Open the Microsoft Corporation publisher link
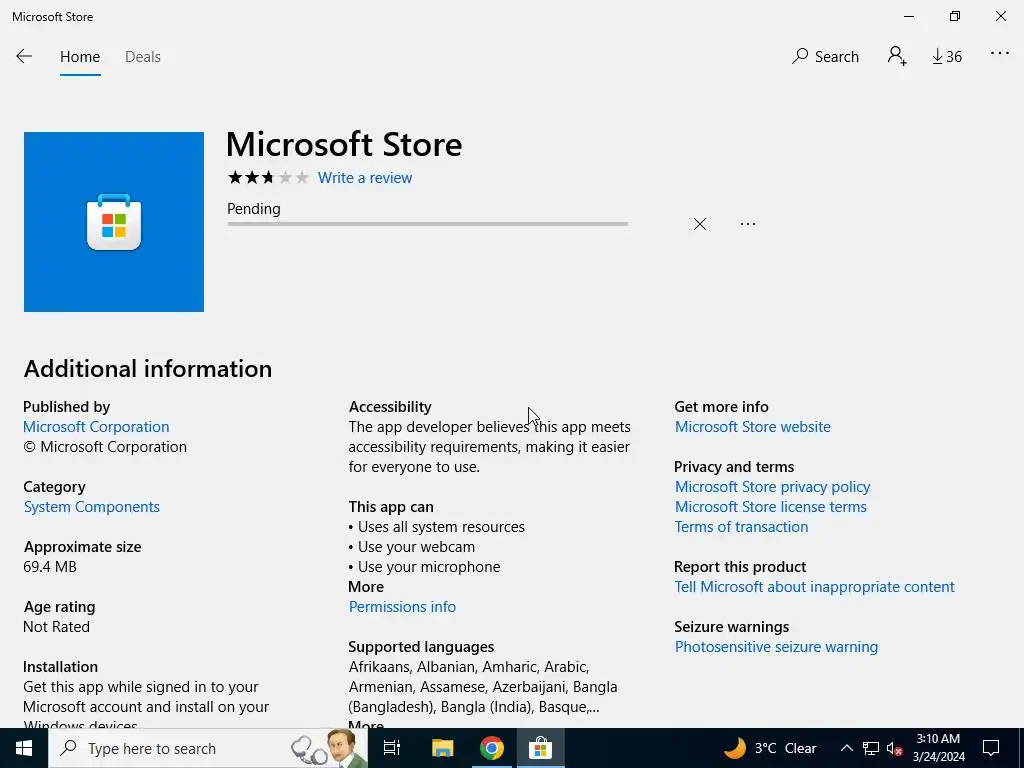This screenshot has width=1024, height=768. click(x=96, y=426)
